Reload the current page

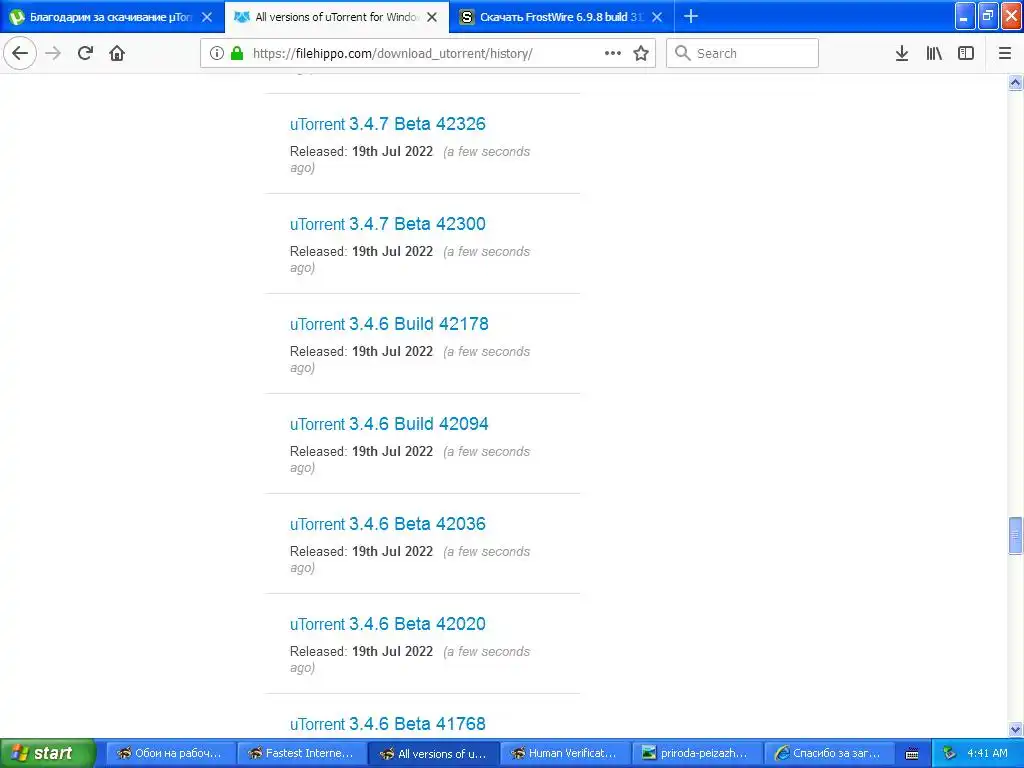pos(85,53)
